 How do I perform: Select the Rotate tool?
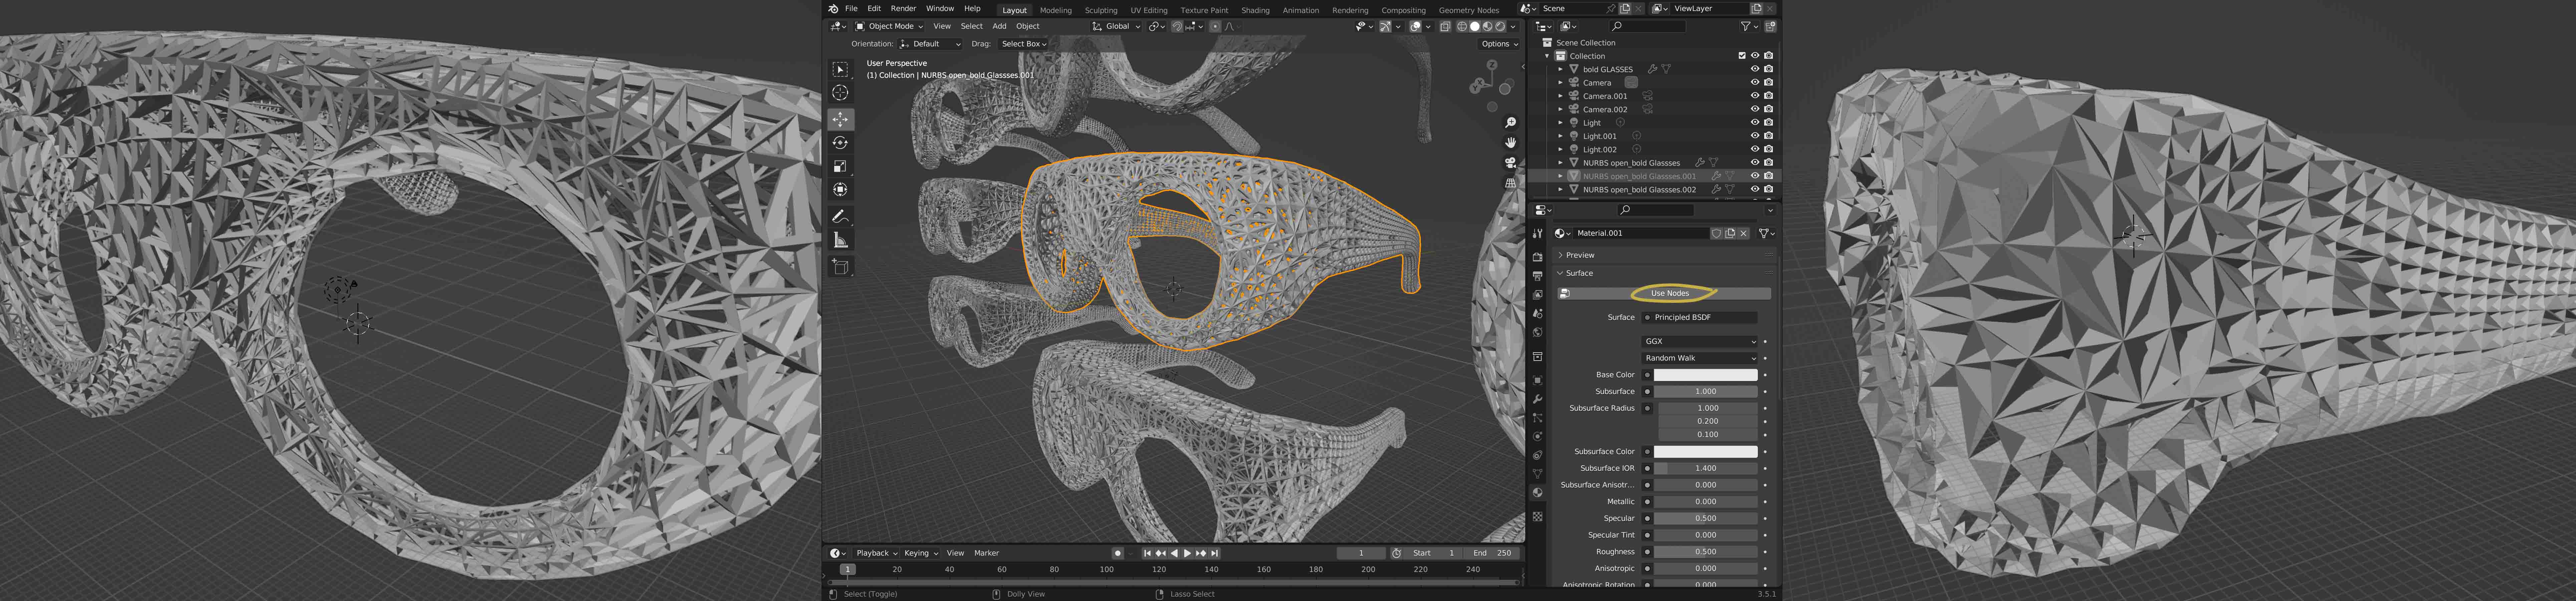840,143
